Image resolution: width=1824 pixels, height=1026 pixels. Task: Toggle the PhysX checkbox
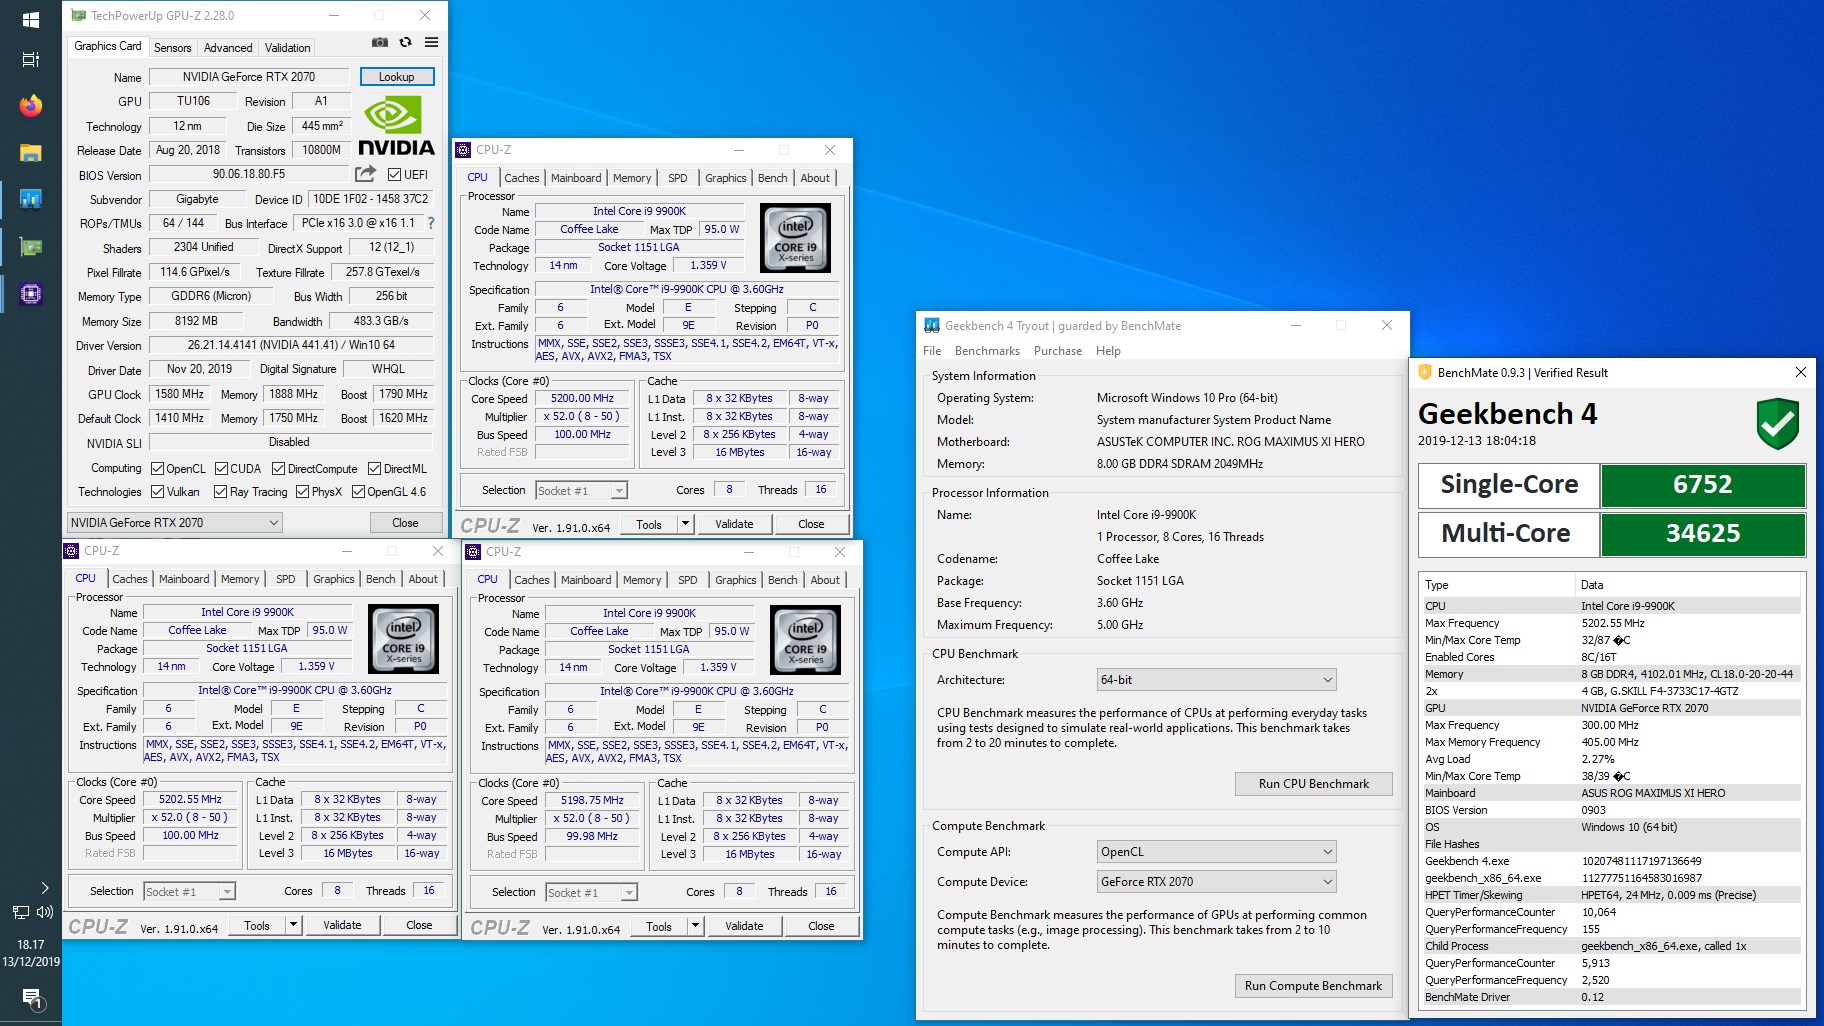[x=303, y=491]
